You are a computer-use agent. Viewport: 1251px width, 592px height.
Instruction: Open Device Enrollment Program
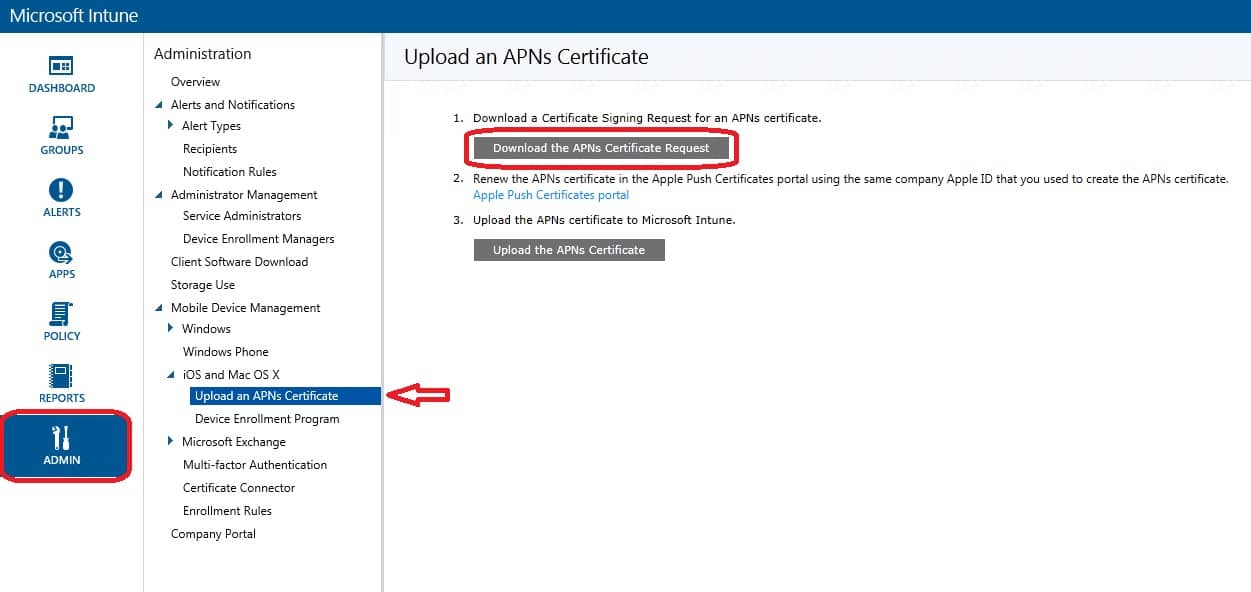[267, 419]
